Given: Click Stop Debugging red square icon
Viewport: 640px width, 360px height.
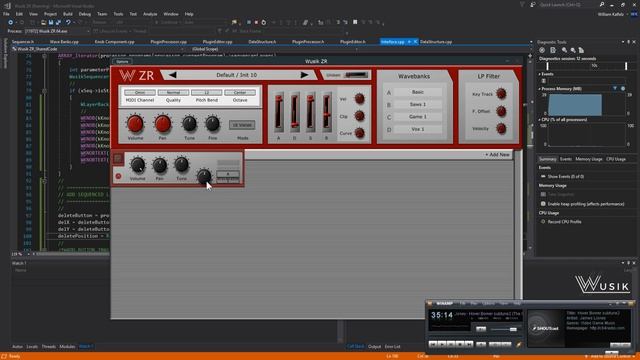Looking at the screenshot, I should pyautogui.click(x=256, y=22).
